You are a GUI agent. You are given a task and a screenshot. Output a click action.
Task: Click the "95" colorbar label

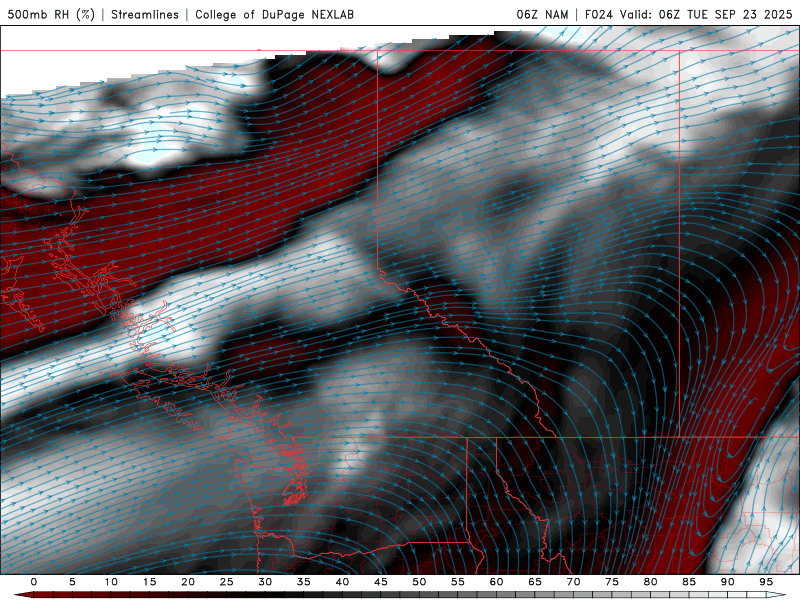pyautogui.click(x=766, y=582)
